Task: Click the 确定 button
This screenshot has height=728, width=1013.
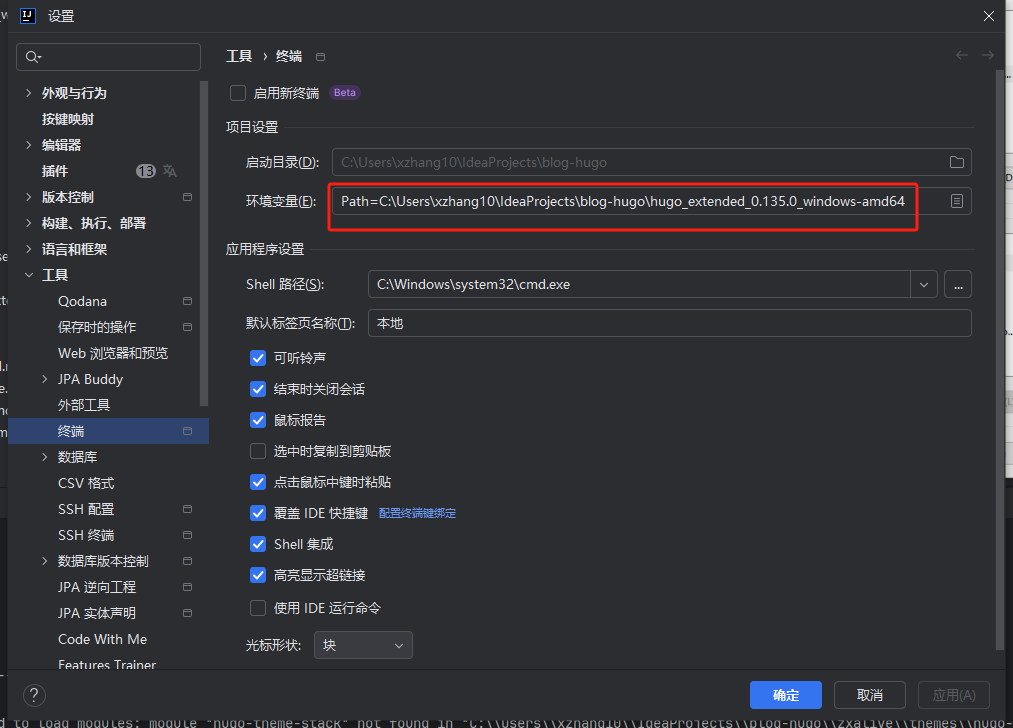Action: tap(785, 695)
